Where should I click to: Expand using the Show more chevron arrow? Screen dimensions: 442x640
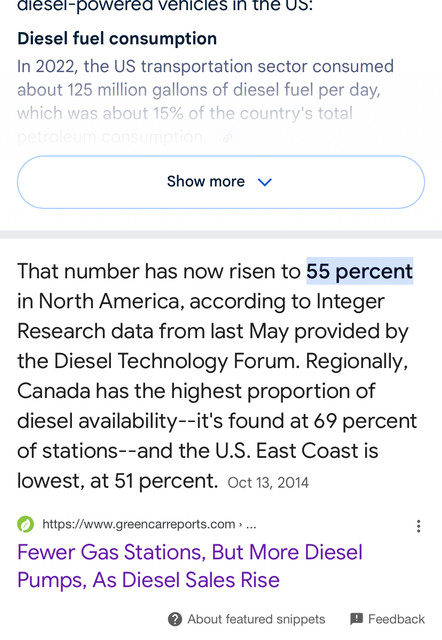coord(265,182)
